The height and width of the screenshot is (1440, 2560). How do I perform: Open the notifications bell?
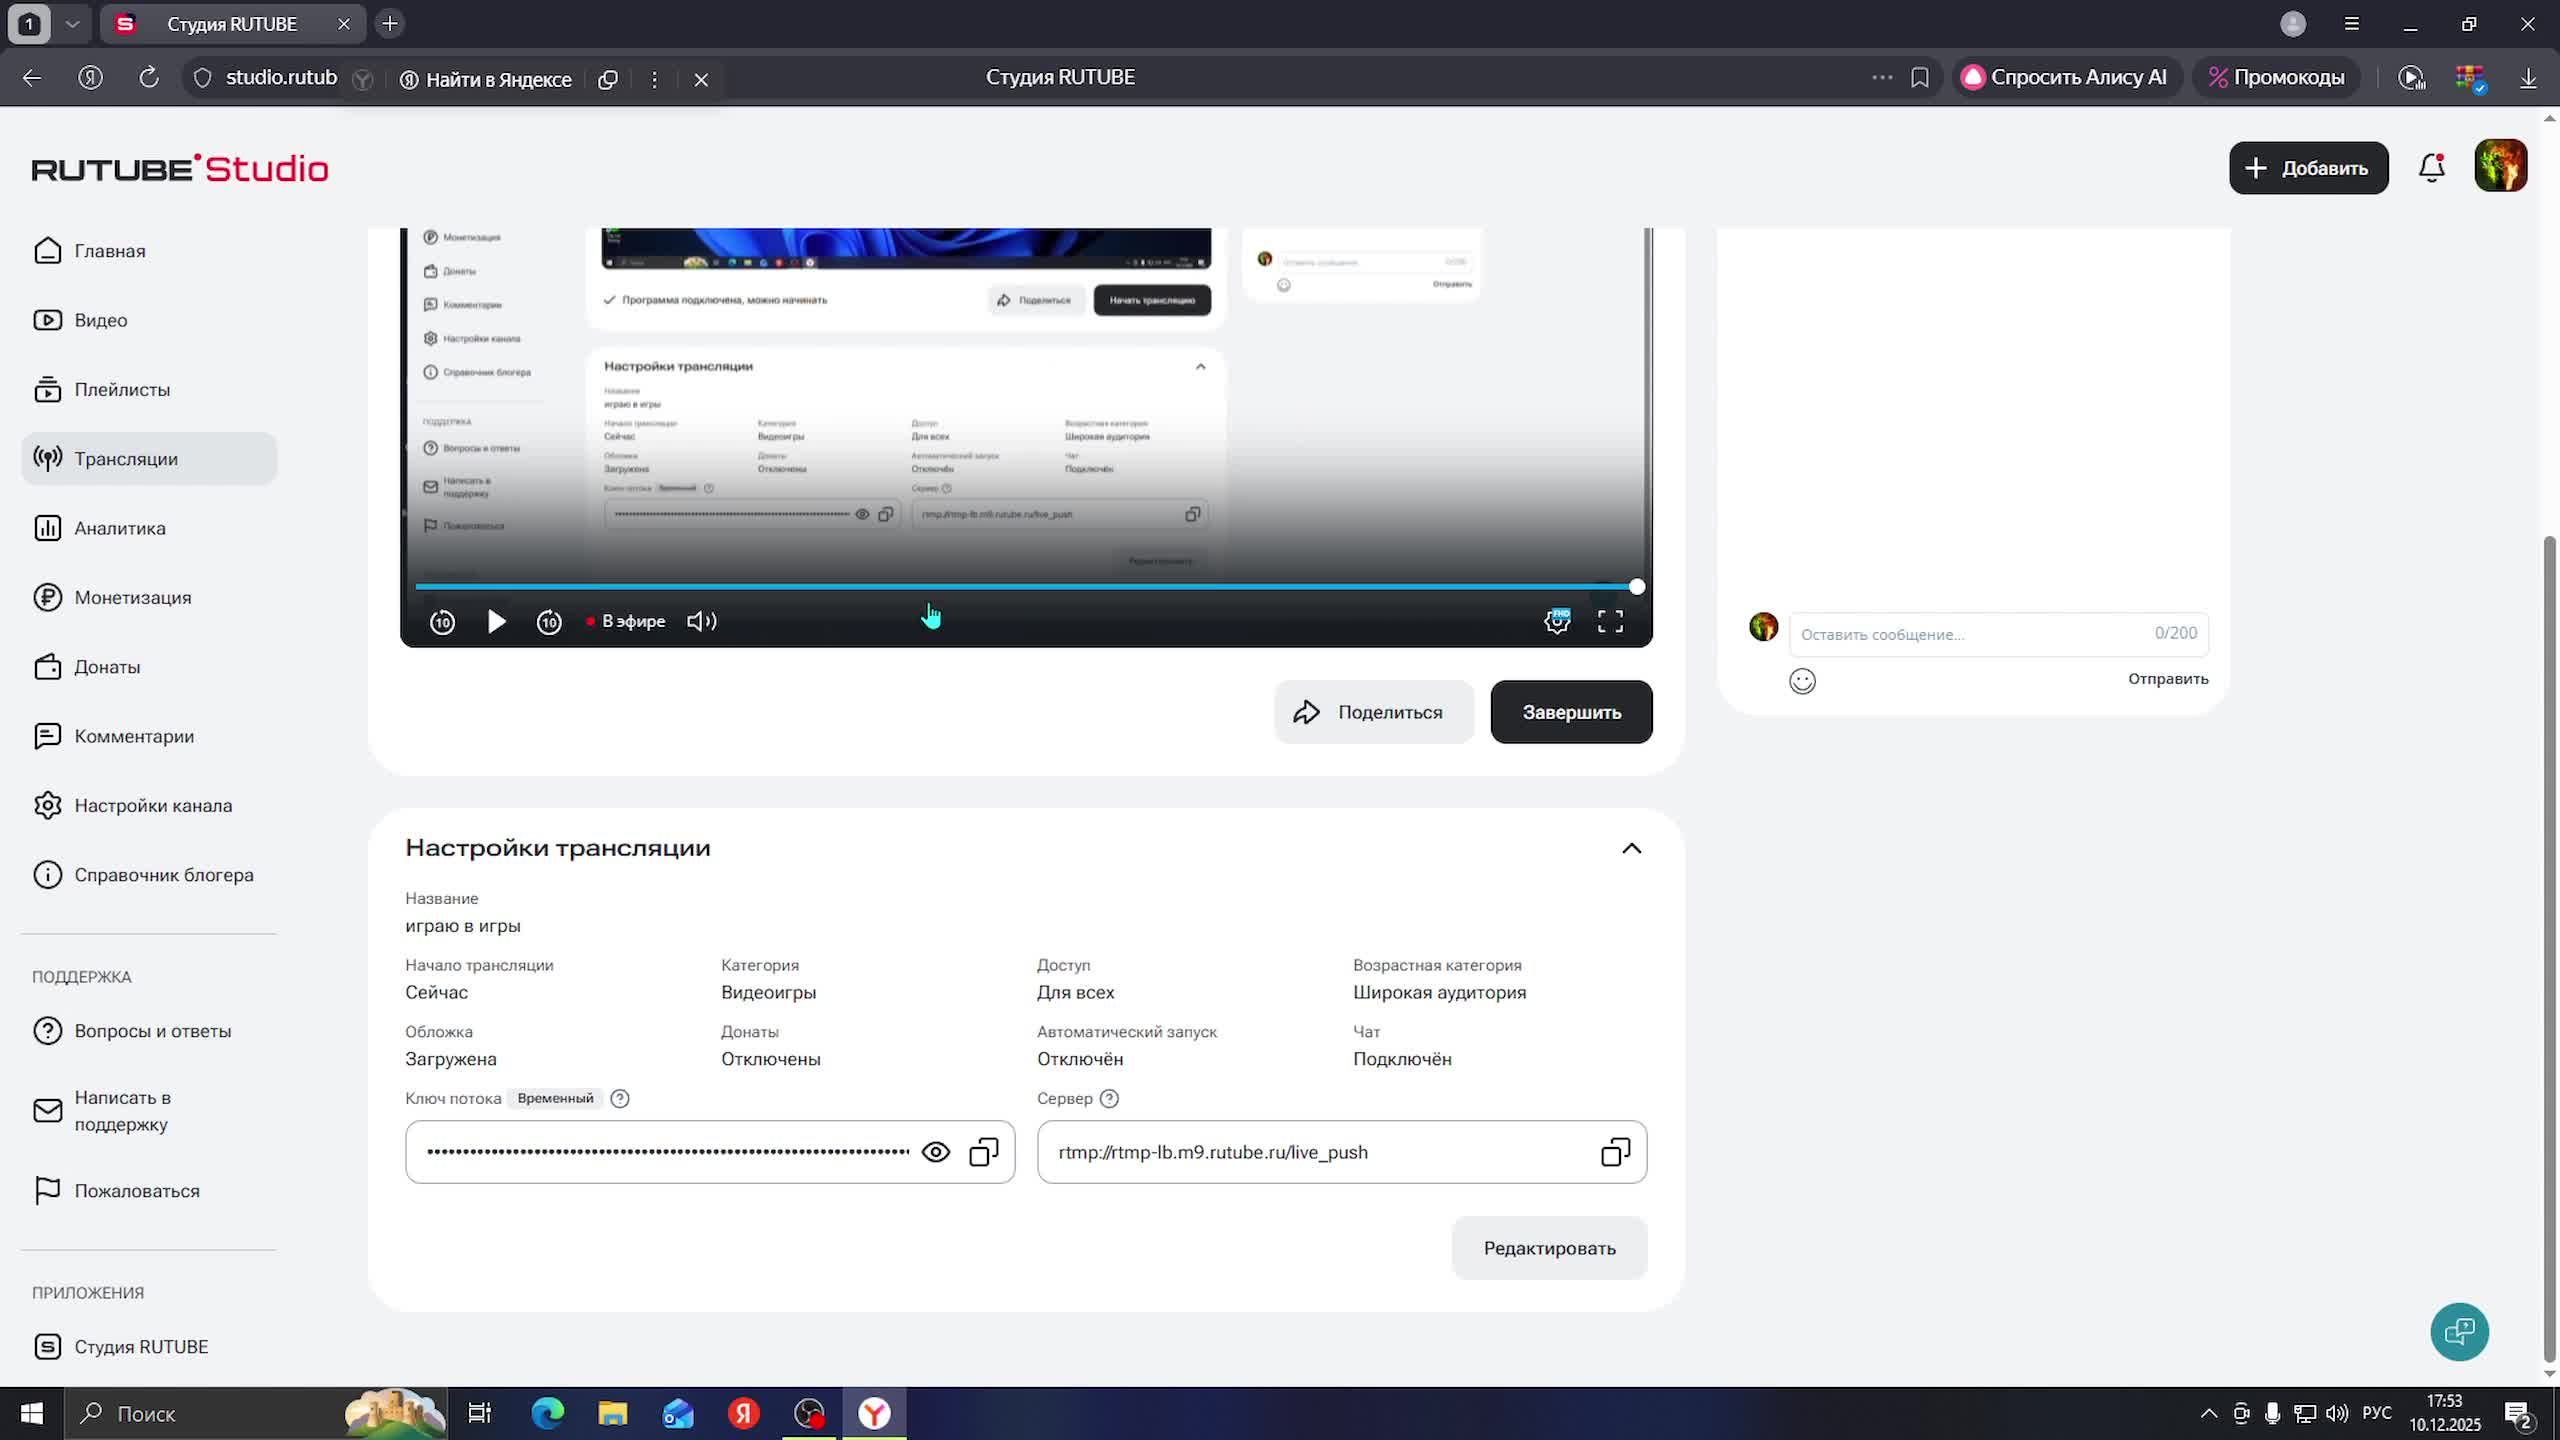pos(2432,167)
